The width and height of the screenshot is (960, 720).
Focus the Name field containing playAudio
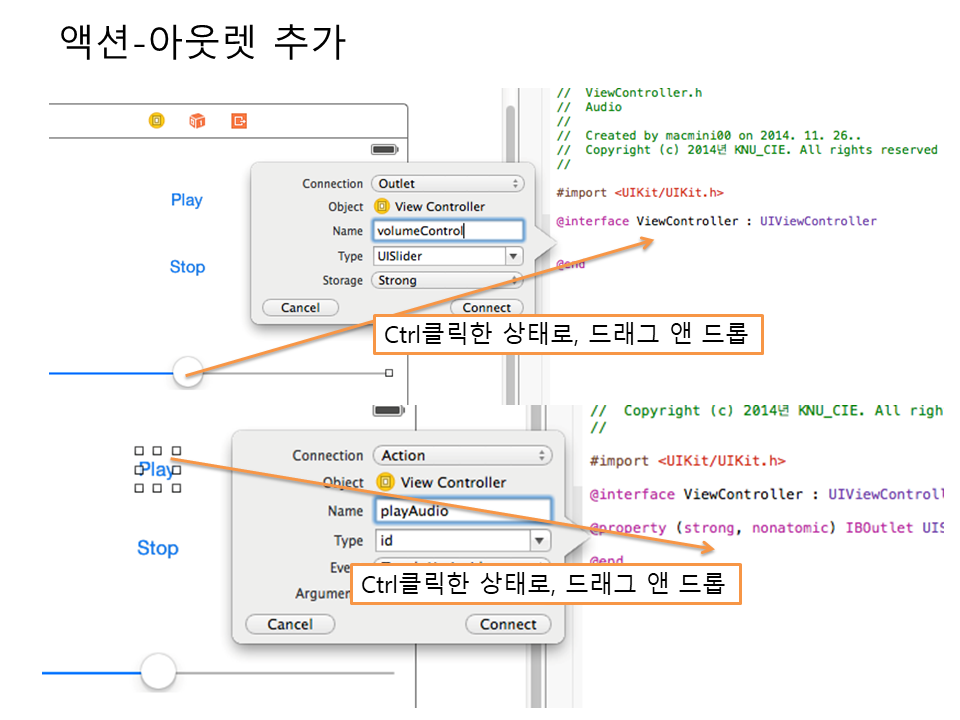(x=462, y=511)
